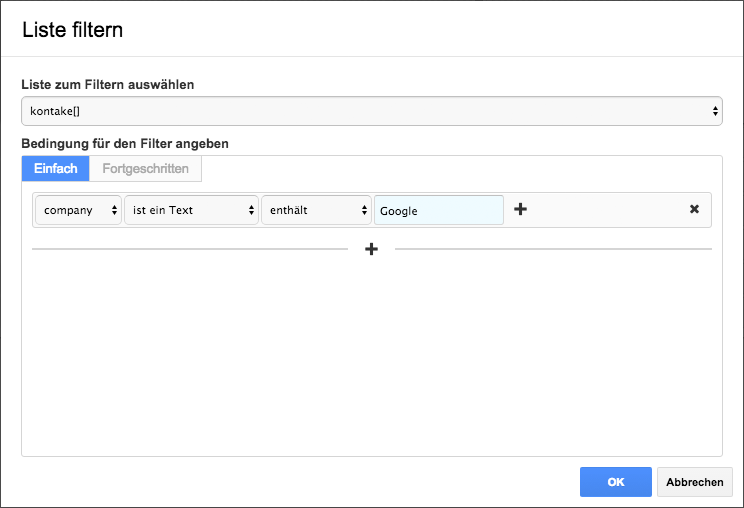Click the up-down arrows on 'ist ein Text'
744x508 pixels.
(251, 210)
